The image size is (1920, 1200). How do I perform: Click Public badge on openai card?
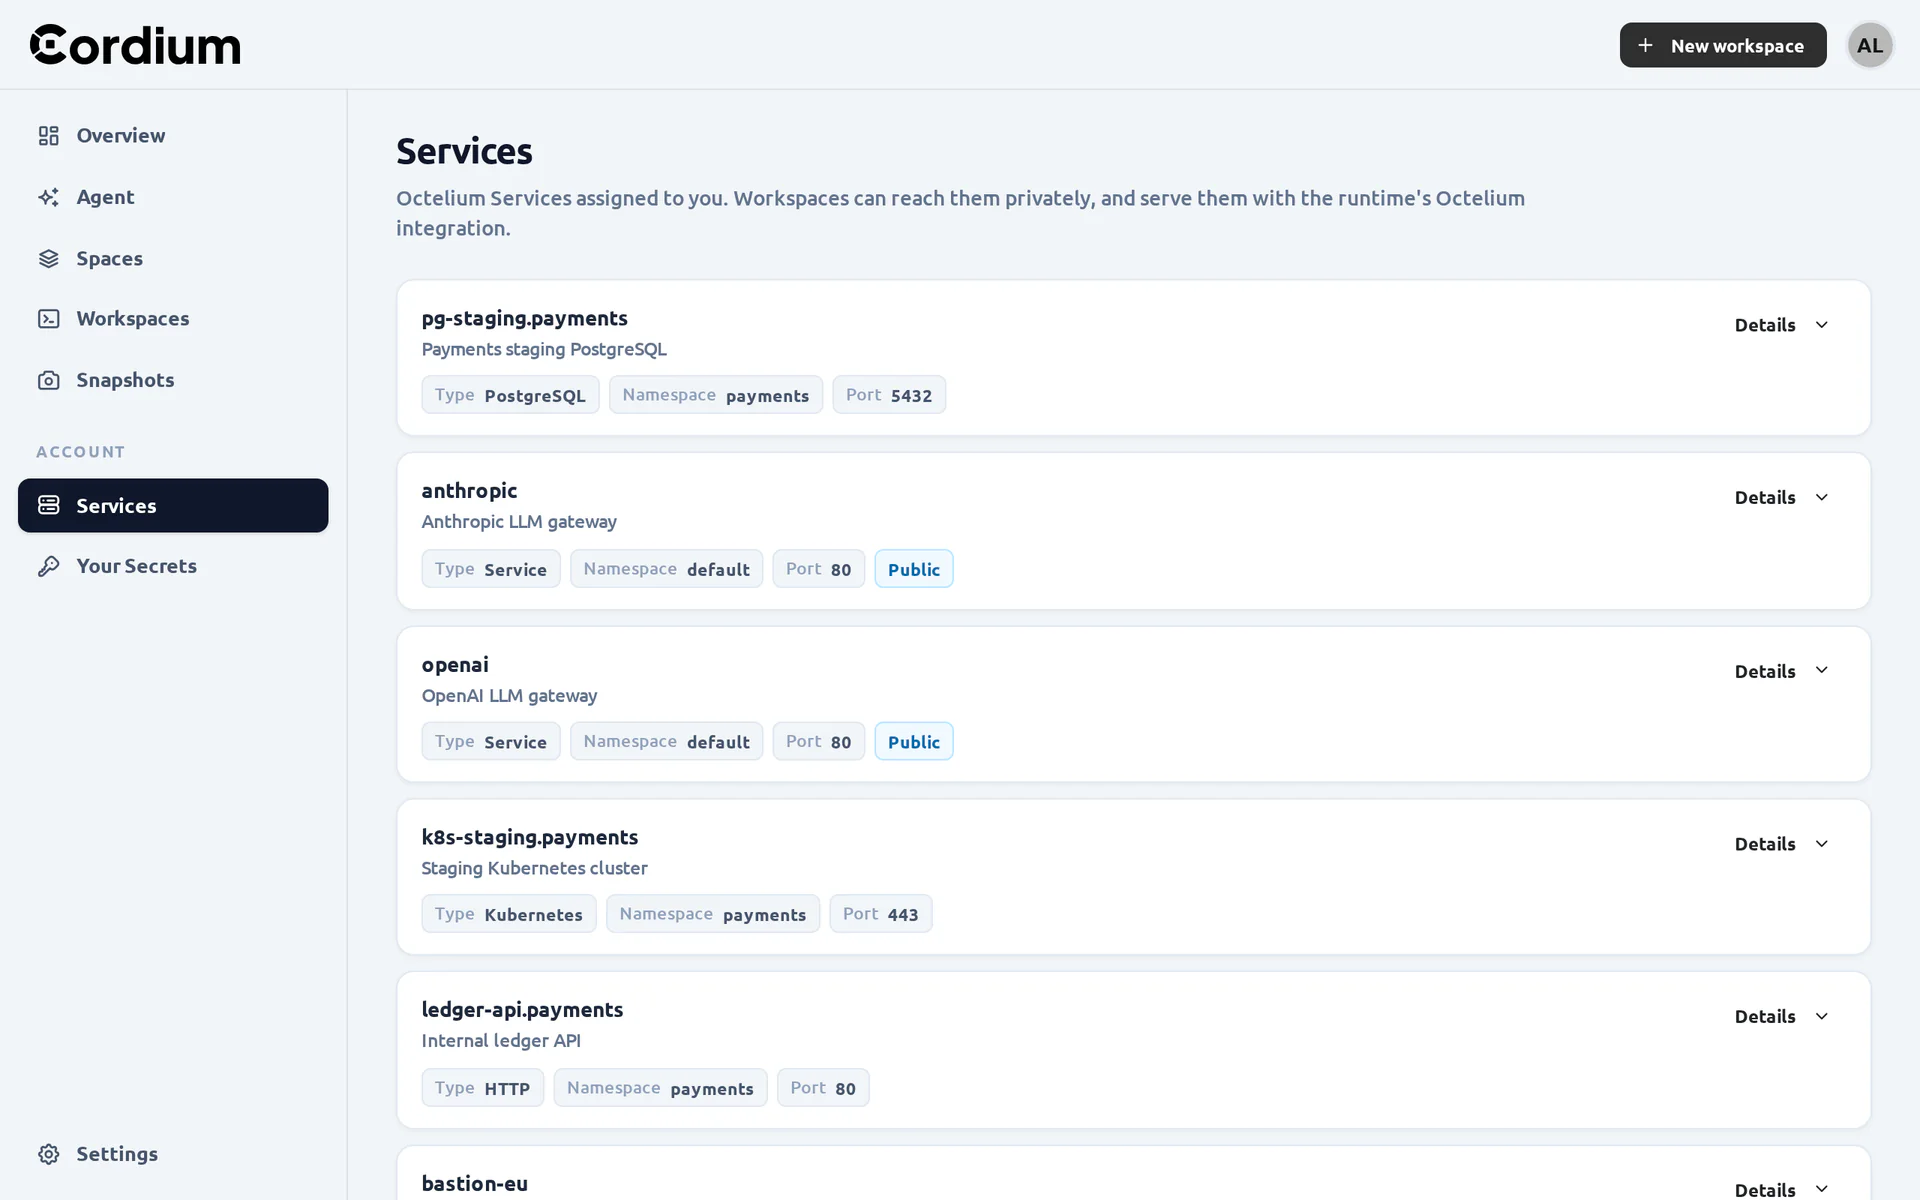pos(913,742)
